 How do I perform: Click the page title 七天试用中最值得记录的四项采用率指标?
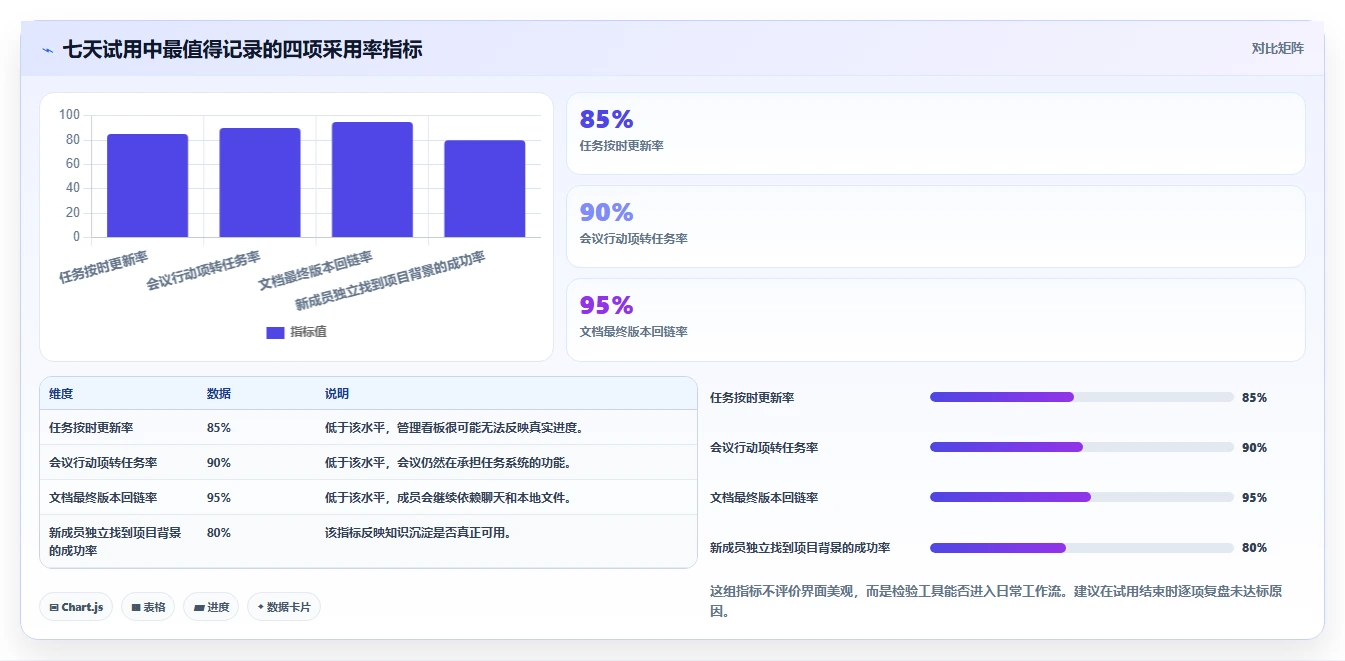(x=242, y=49)
